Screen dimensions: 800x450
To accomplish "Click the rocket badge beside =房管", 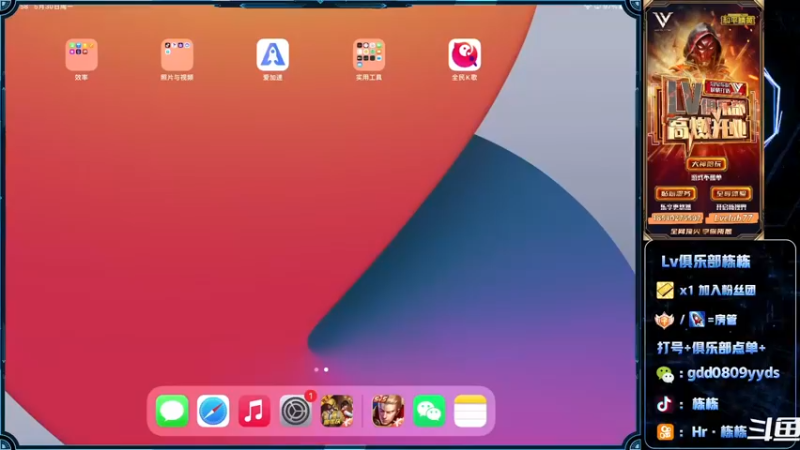I will pyautogui.click(x=696, y=319).
